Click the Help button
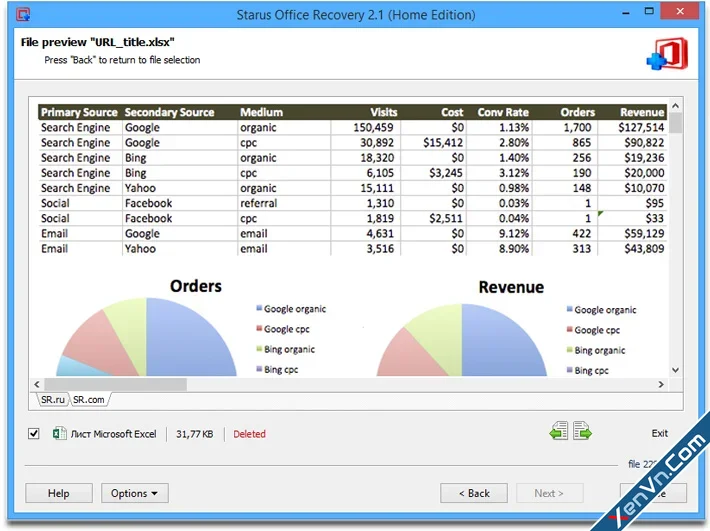The image size is (710, 531). [x=59, y=493]
